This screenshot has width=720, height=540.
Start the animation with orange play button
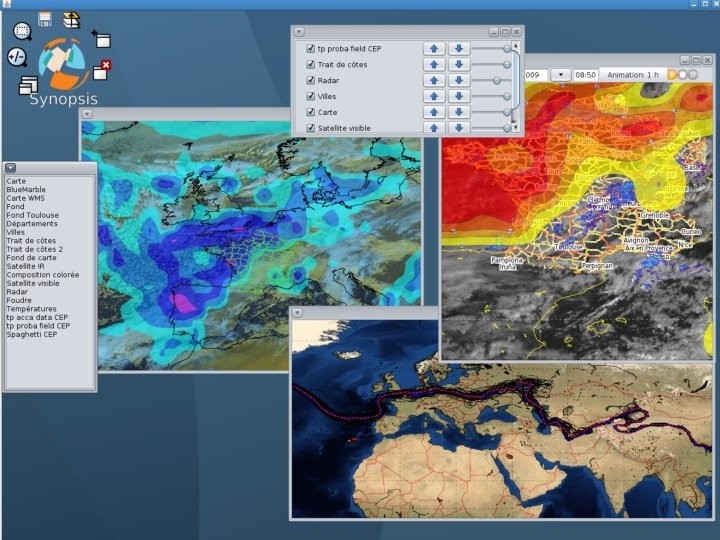coord(672,75)
